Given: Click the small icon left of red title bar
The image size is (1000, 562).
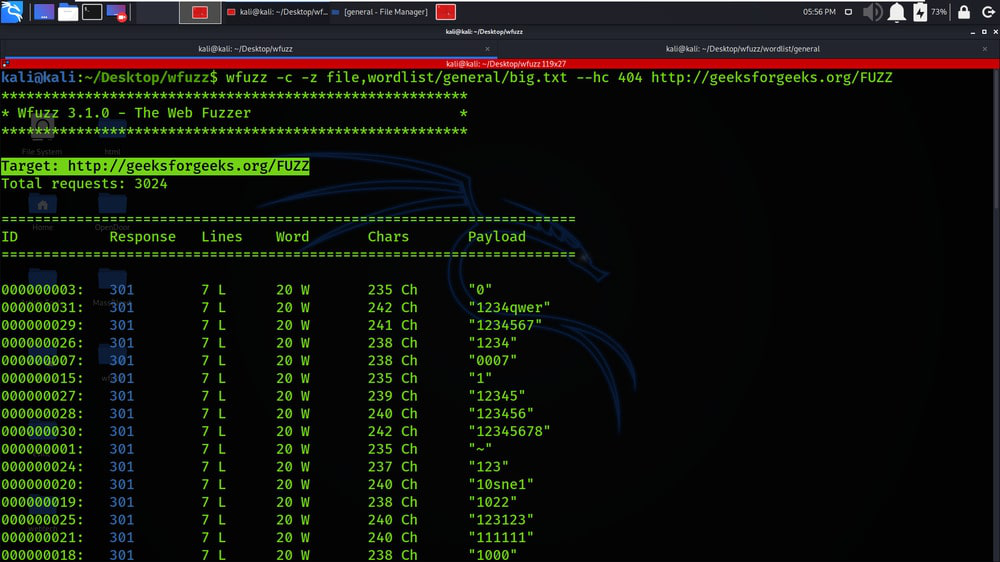Looking at the screenshot, I should tap(6, 64).
